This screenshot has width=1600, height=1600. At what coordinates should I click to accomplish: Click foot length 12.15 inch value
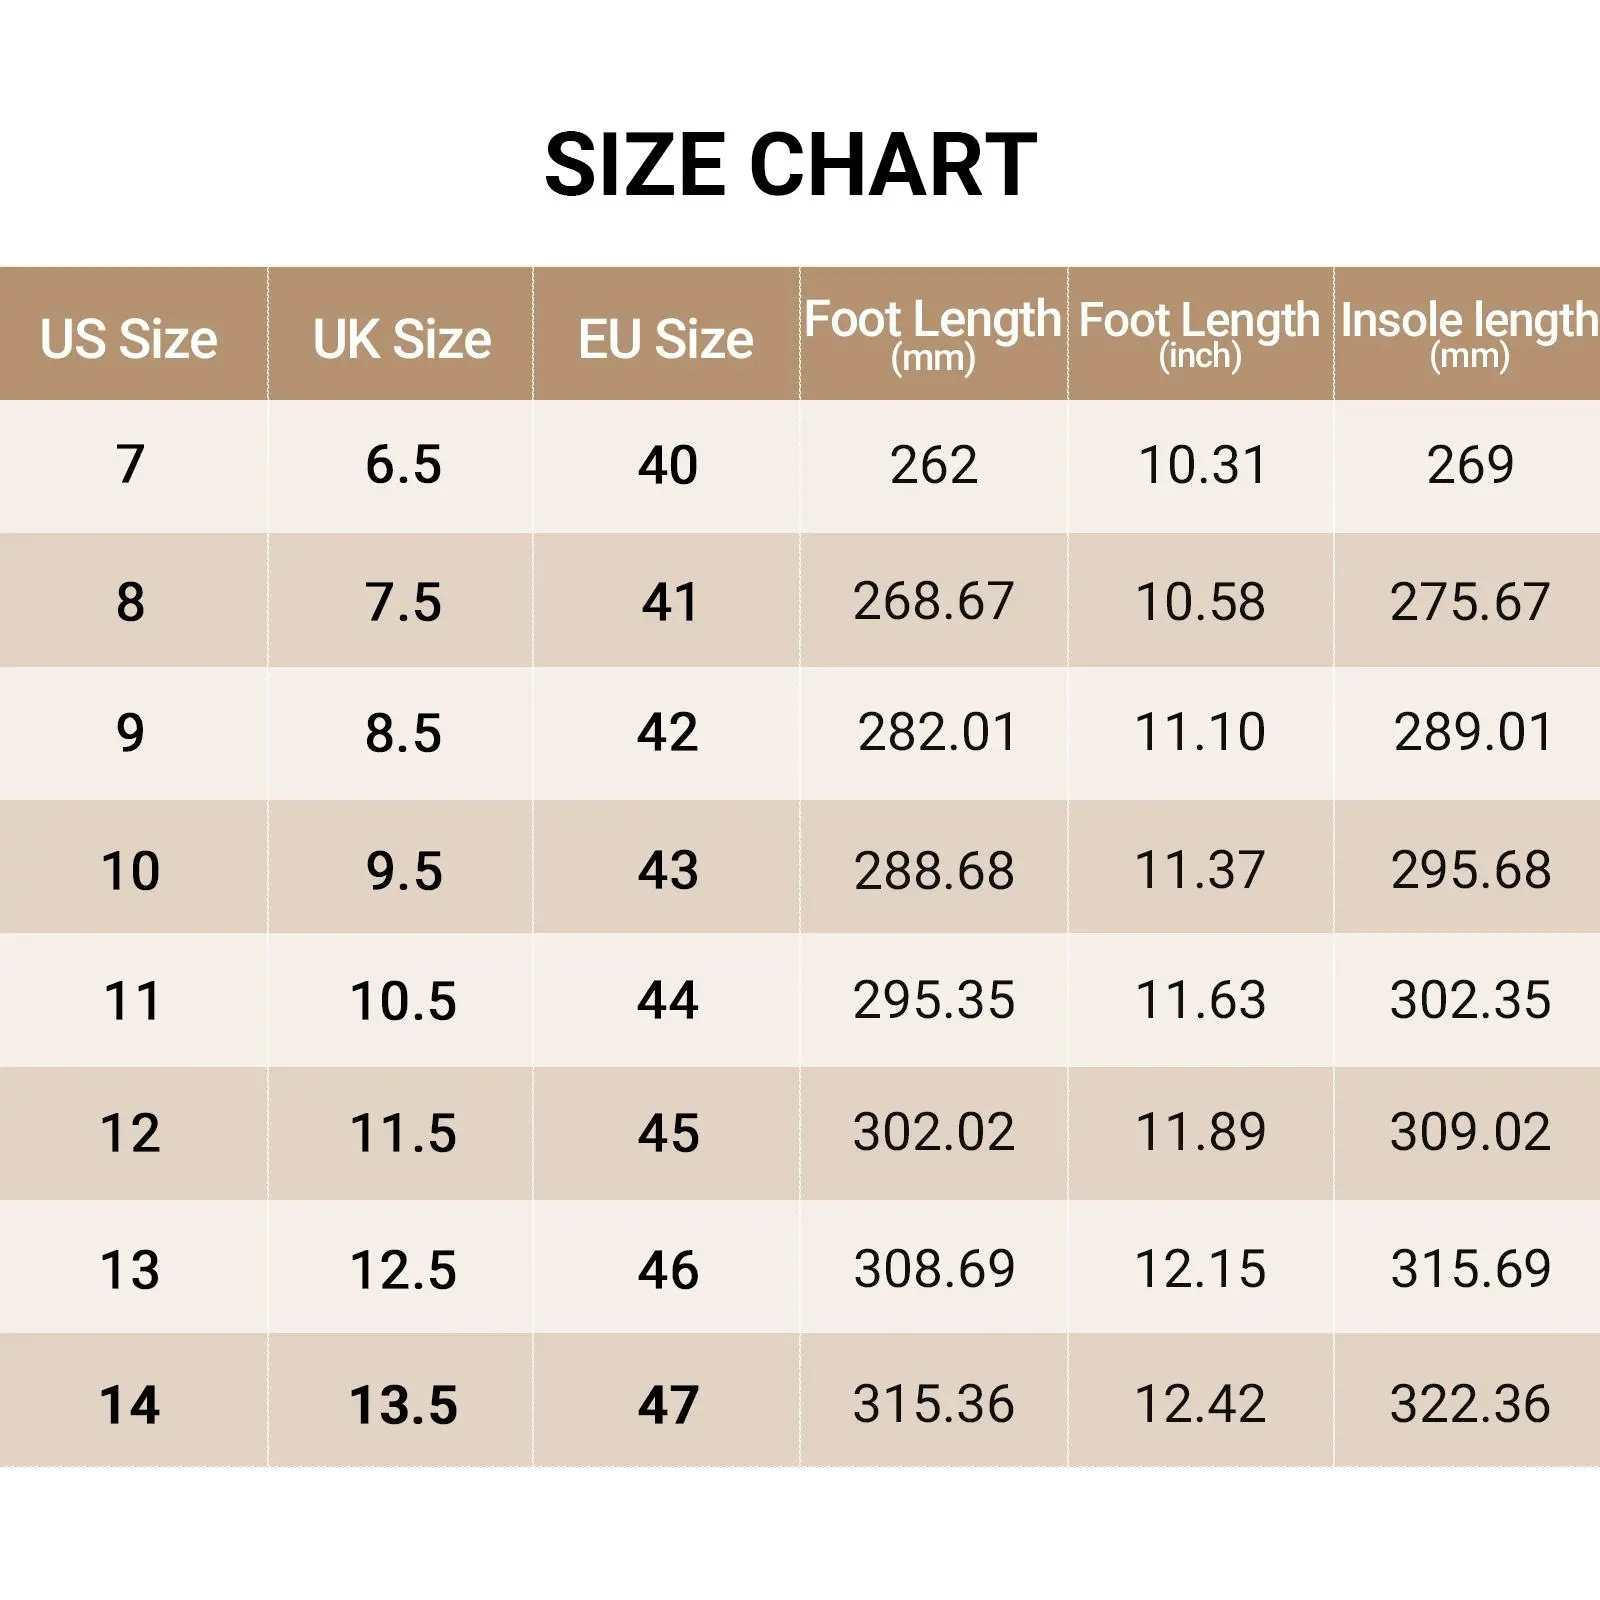(x=1201, y=1269)
